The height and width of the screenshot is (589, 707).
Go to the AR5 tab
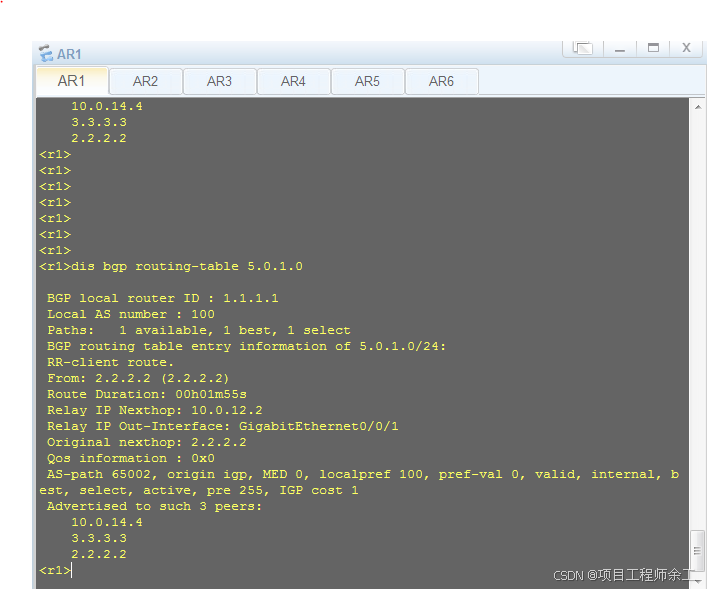367,82
